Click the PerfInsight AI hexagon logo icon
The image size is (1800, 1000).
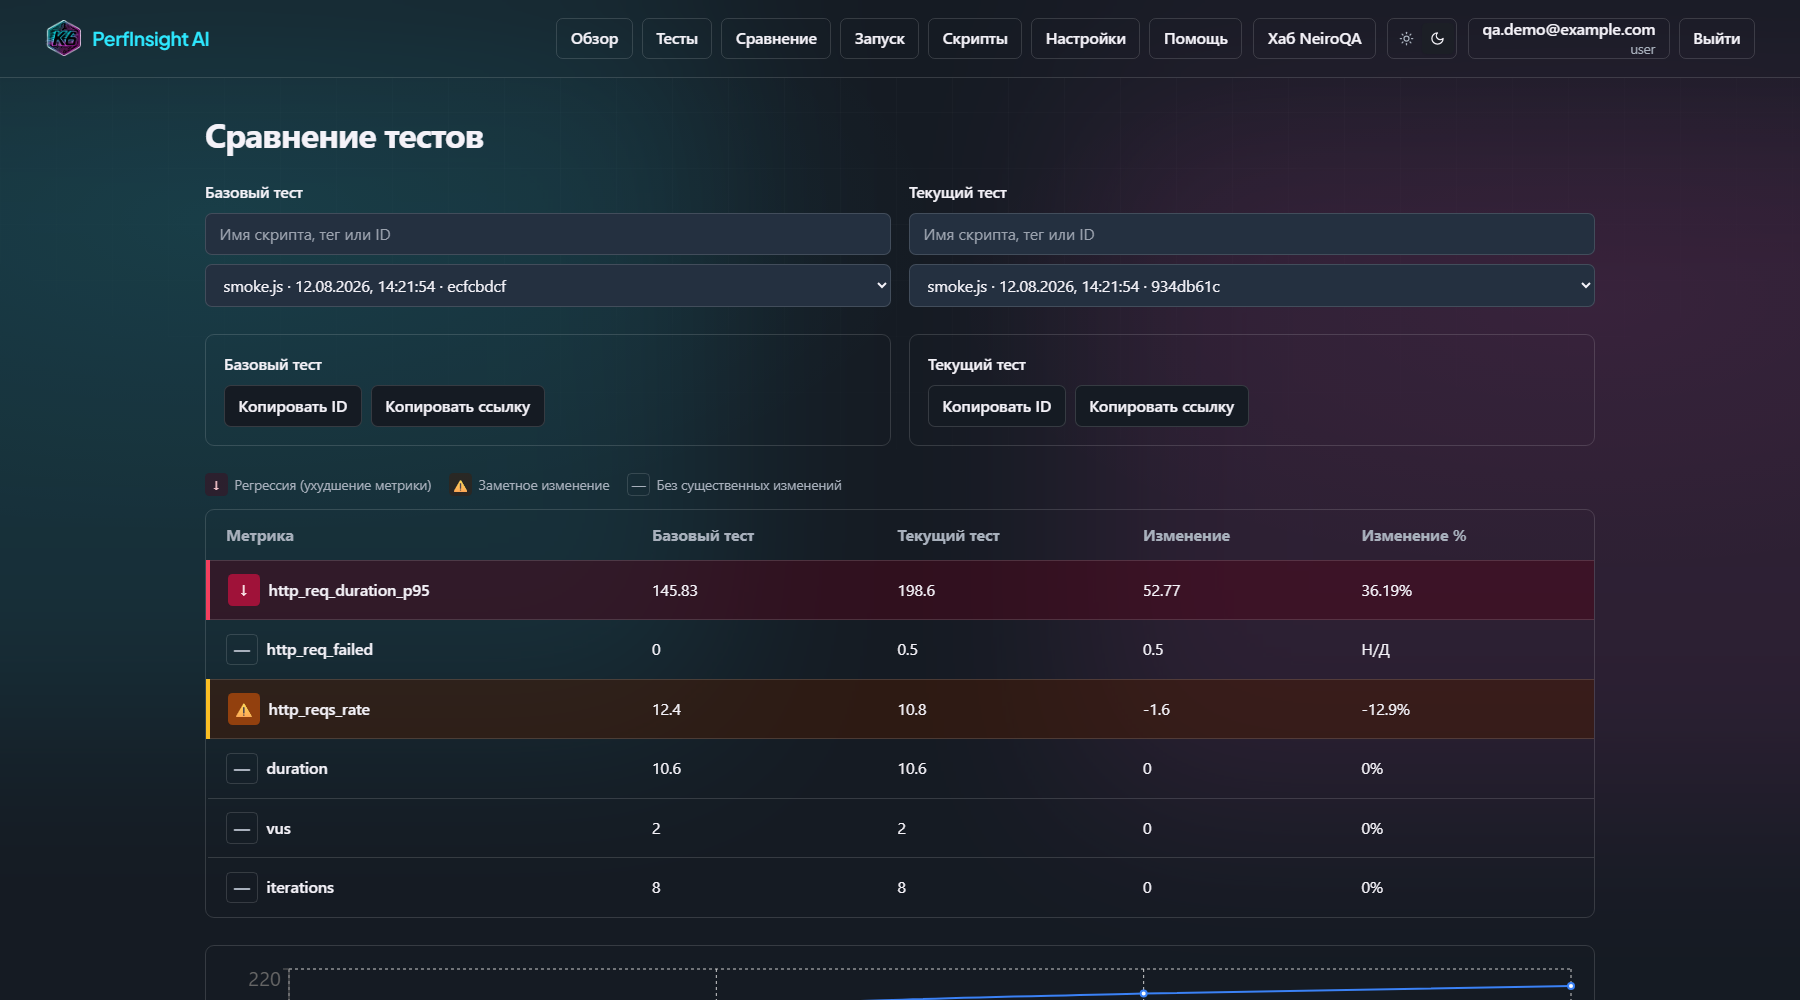[x=64, y=39]
